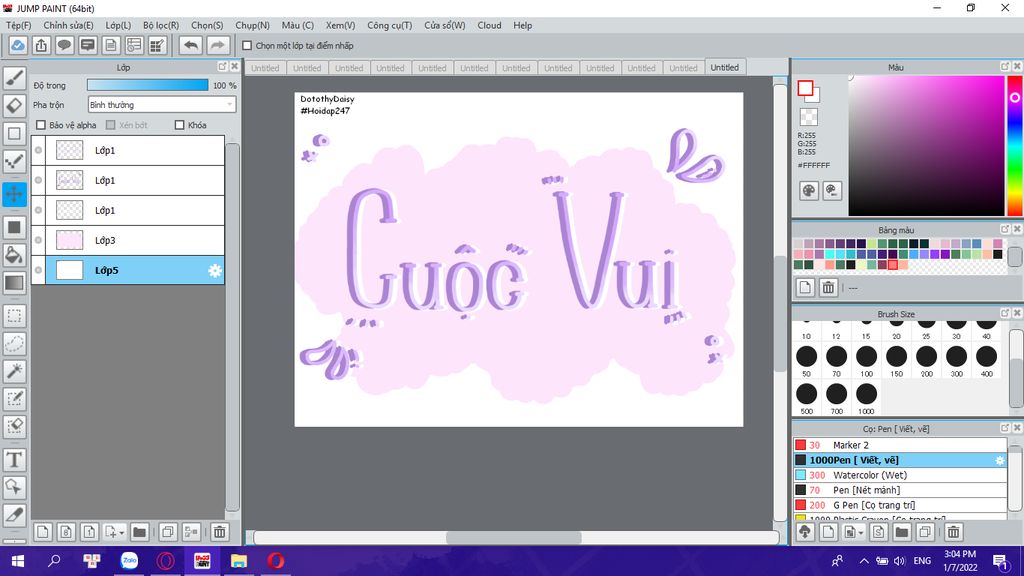
Task: Add a new 8-bit layer
Action: (66, 532)
